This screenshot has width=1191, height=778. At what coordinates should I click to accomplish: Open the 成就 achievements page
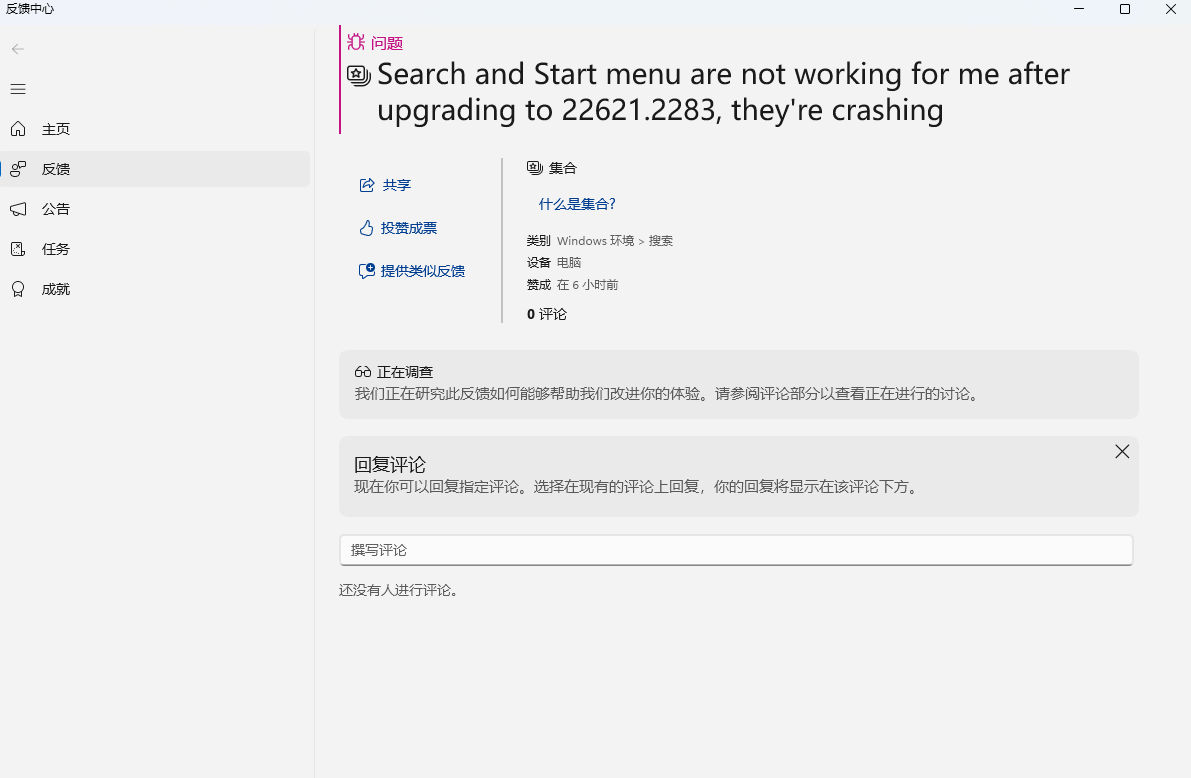click(155, 289)
